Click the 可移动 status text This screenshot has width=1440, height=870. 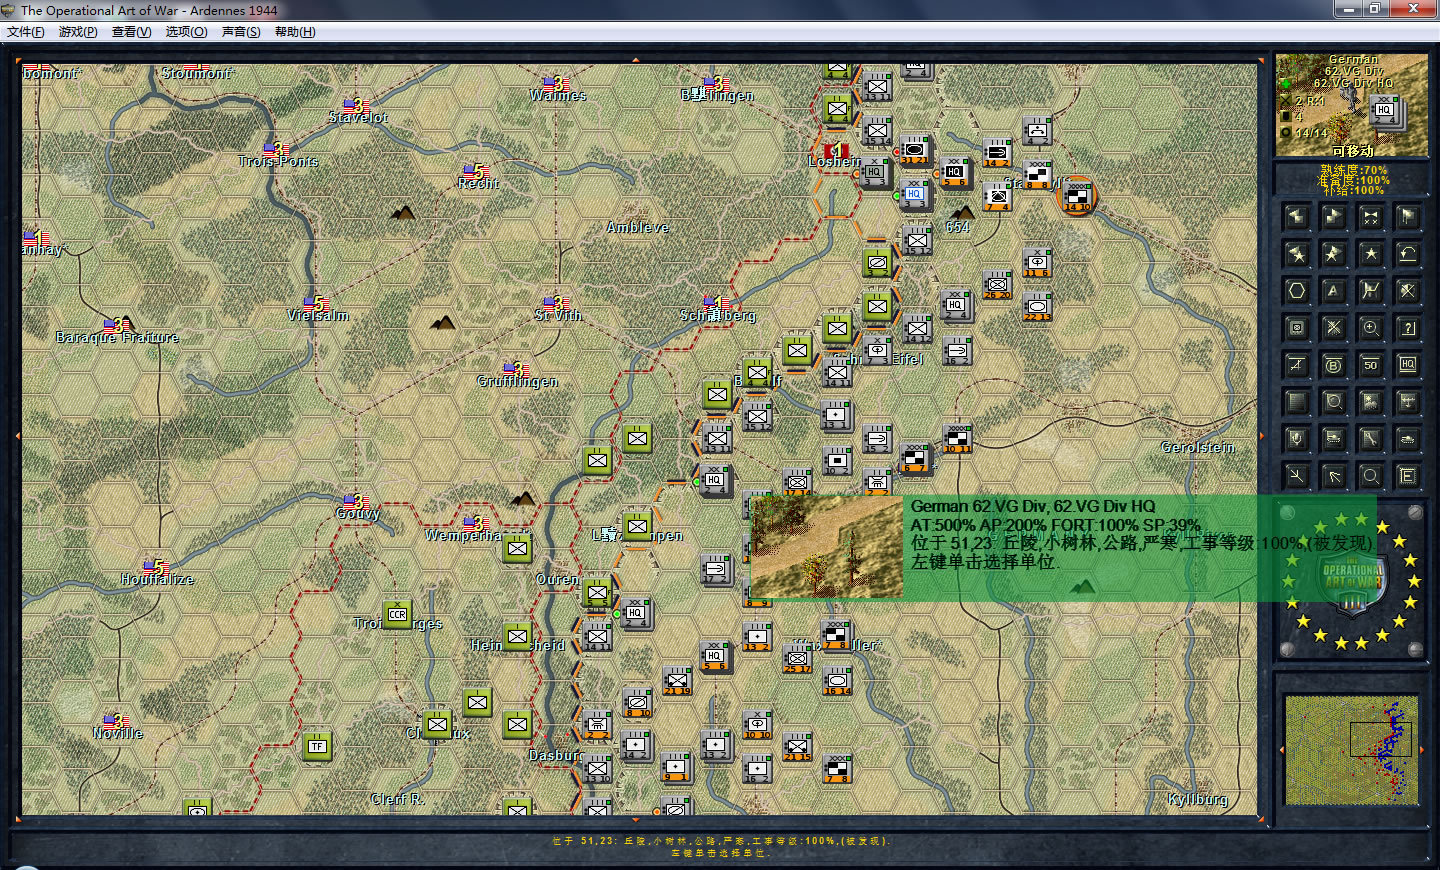[x=1352, y=151]
